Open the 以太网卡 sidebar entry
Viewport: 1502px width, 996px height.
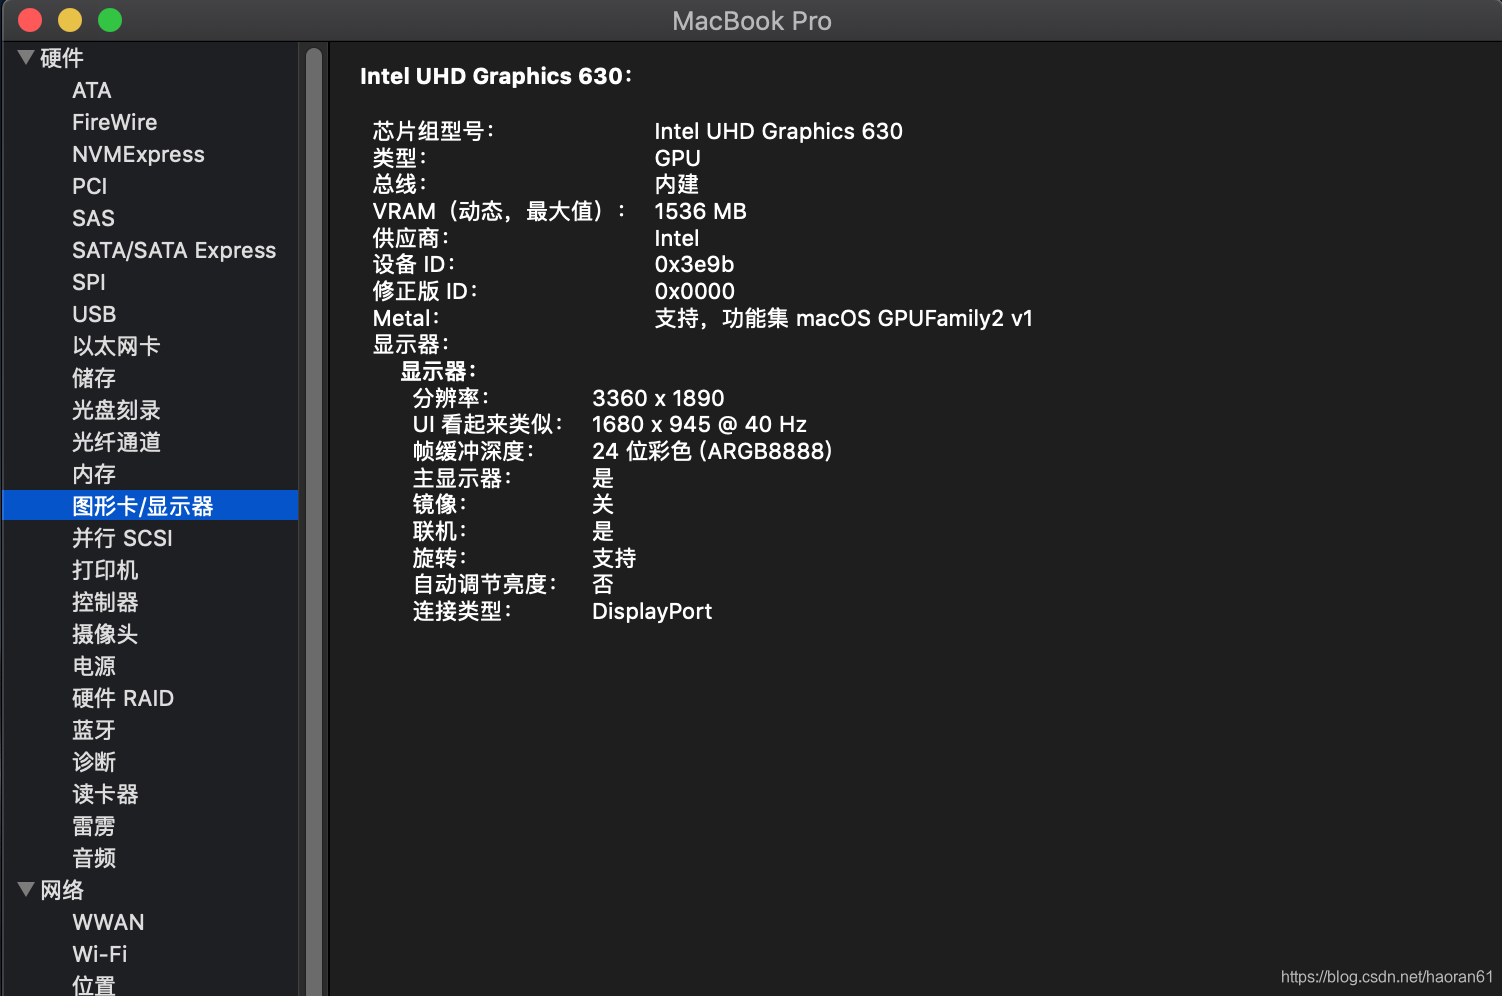(116, 346)
